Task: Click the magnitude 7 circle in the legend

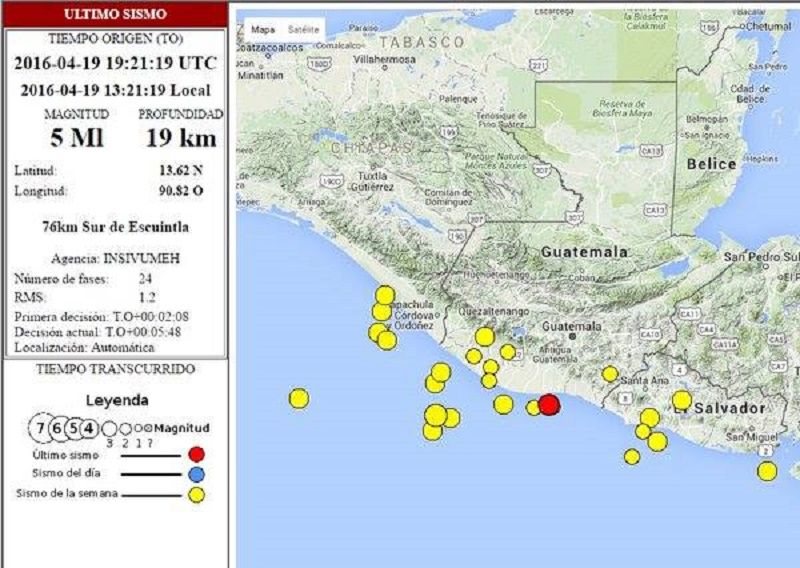Action: point(40,428)
